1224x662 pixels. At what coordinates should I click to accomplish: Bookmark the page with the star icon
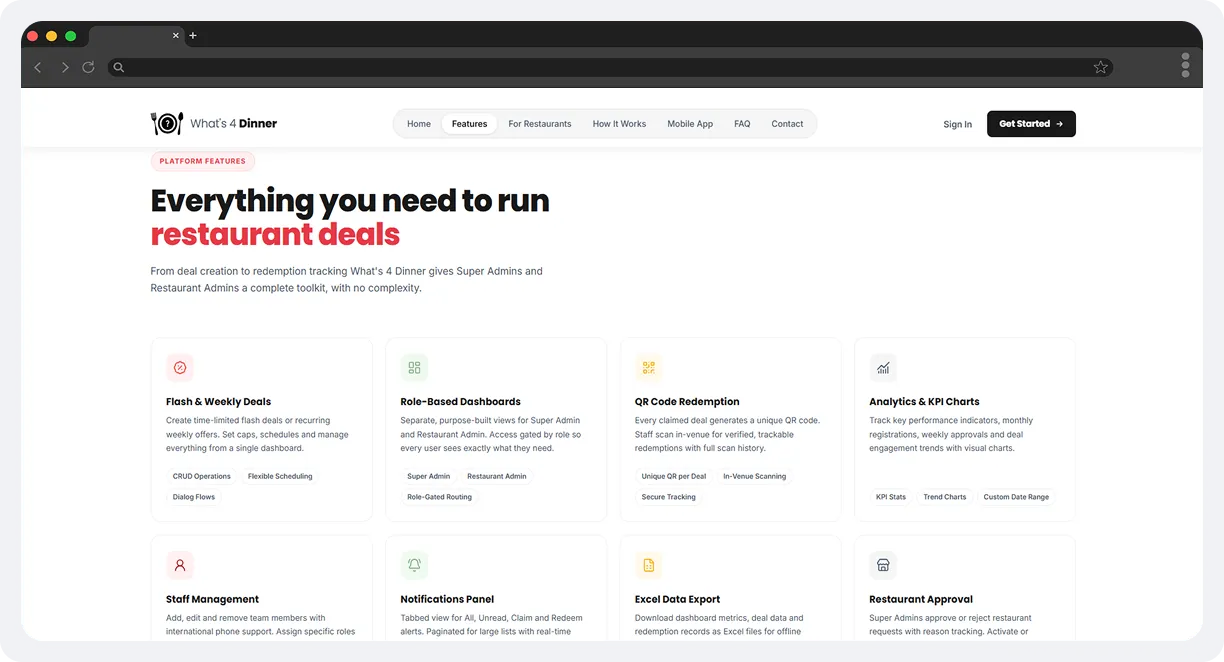pyautogui.click(x=1101, y=67)
